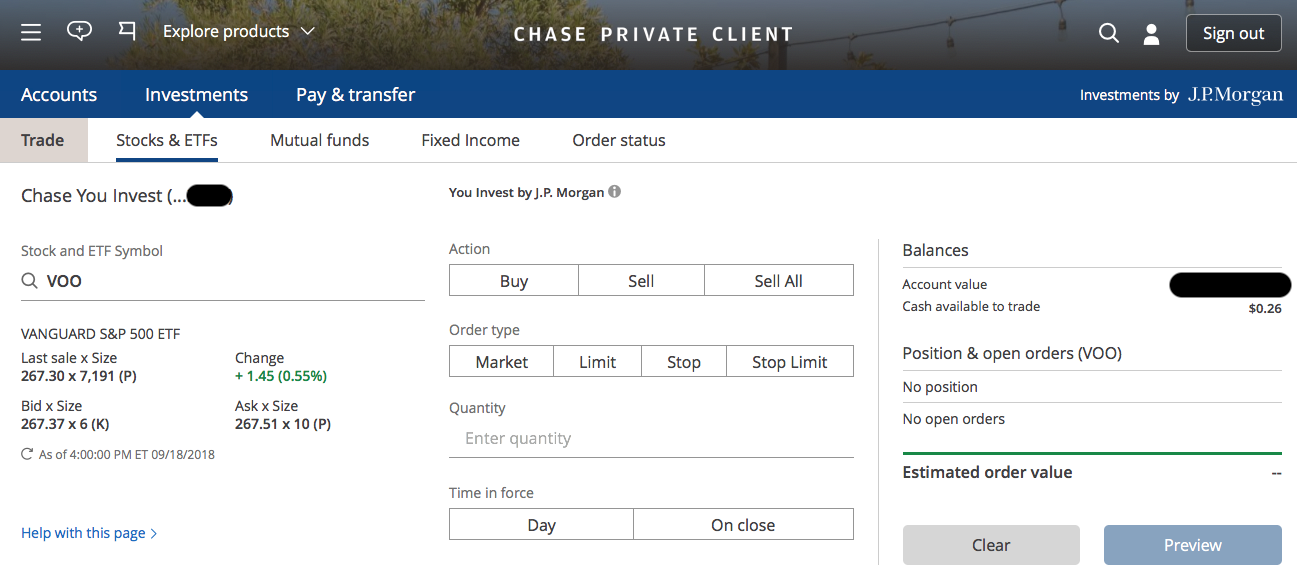Click the Clear button
The image size is (1297, 578).
coord(991,545)
